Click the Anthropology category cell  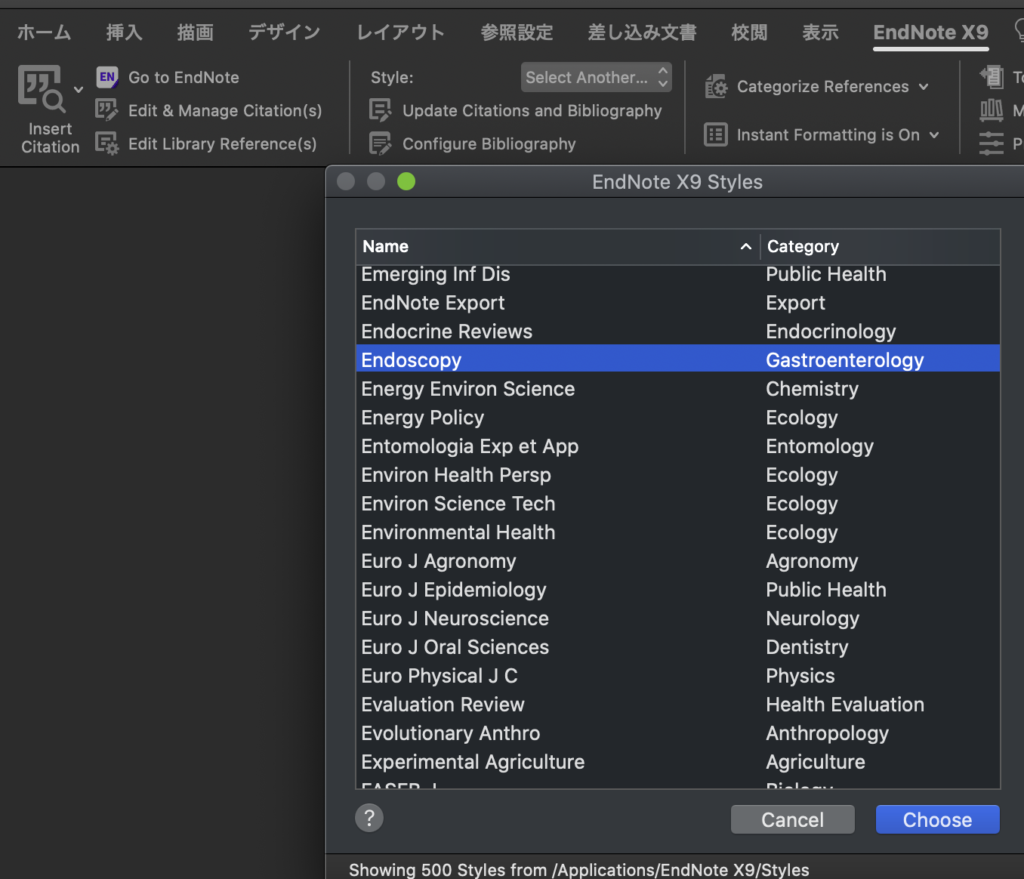(827, 734)
